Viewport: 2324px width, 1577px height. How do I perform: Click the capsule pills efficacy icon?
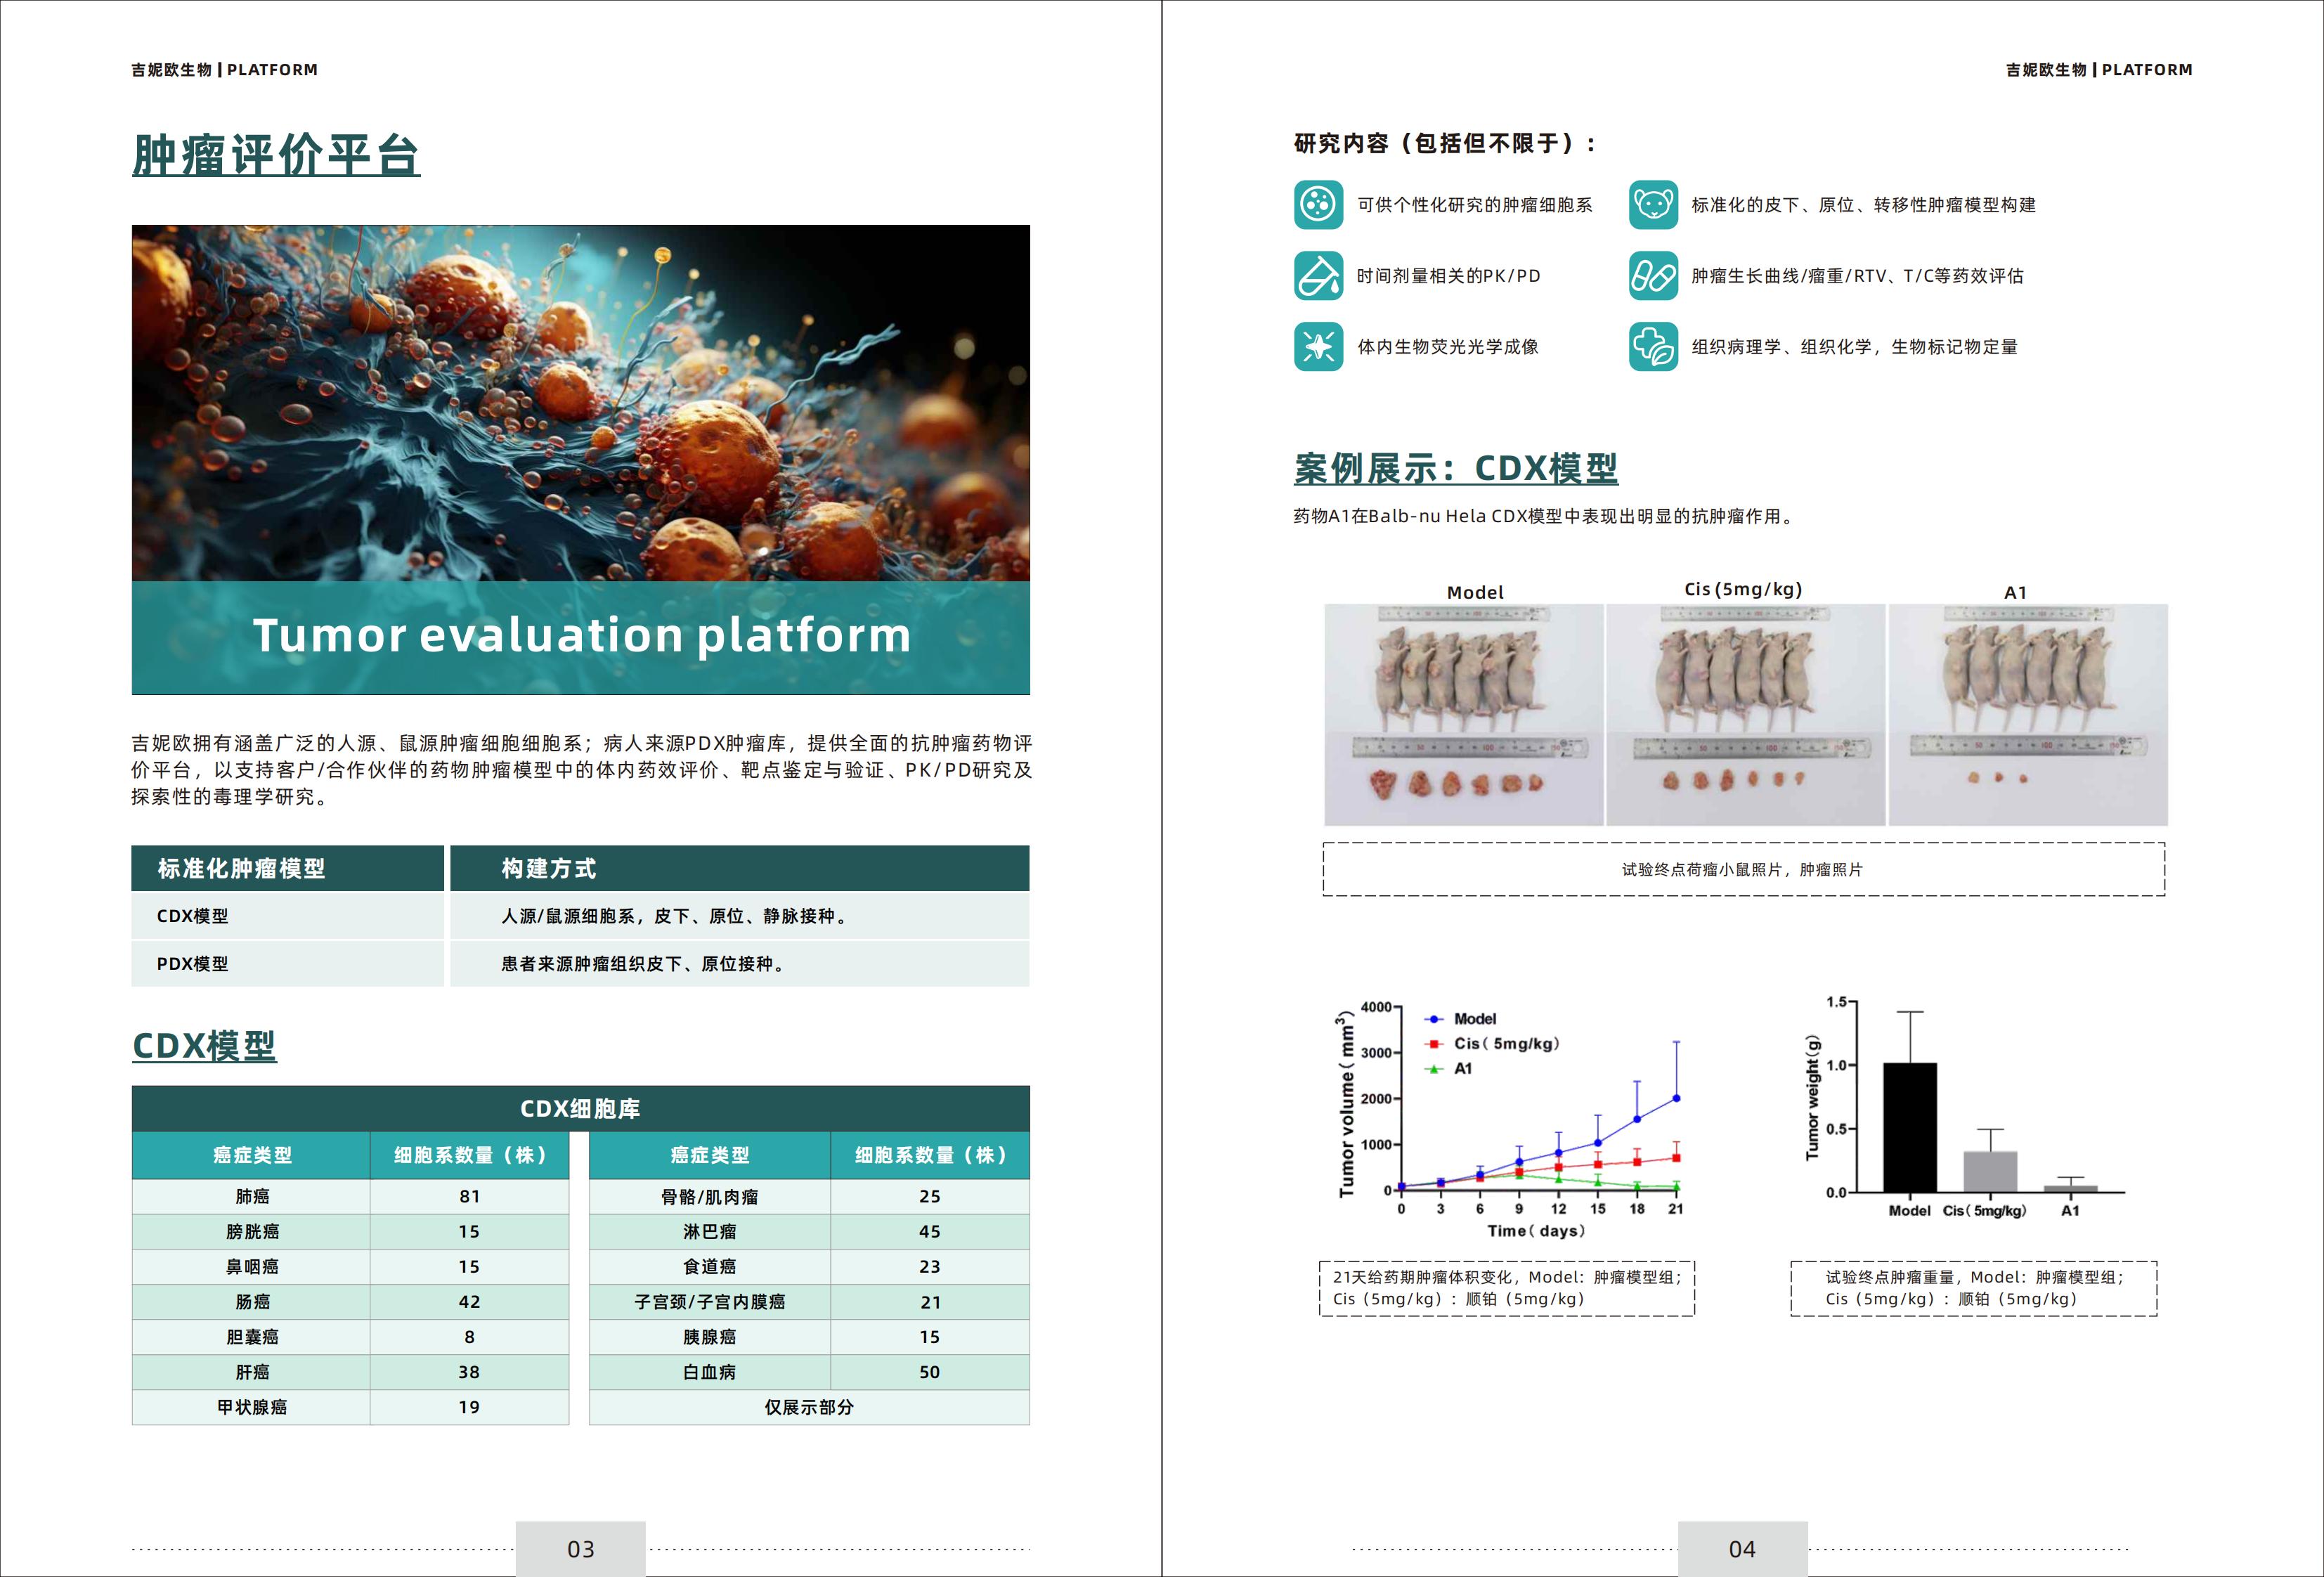(1653, 276)
